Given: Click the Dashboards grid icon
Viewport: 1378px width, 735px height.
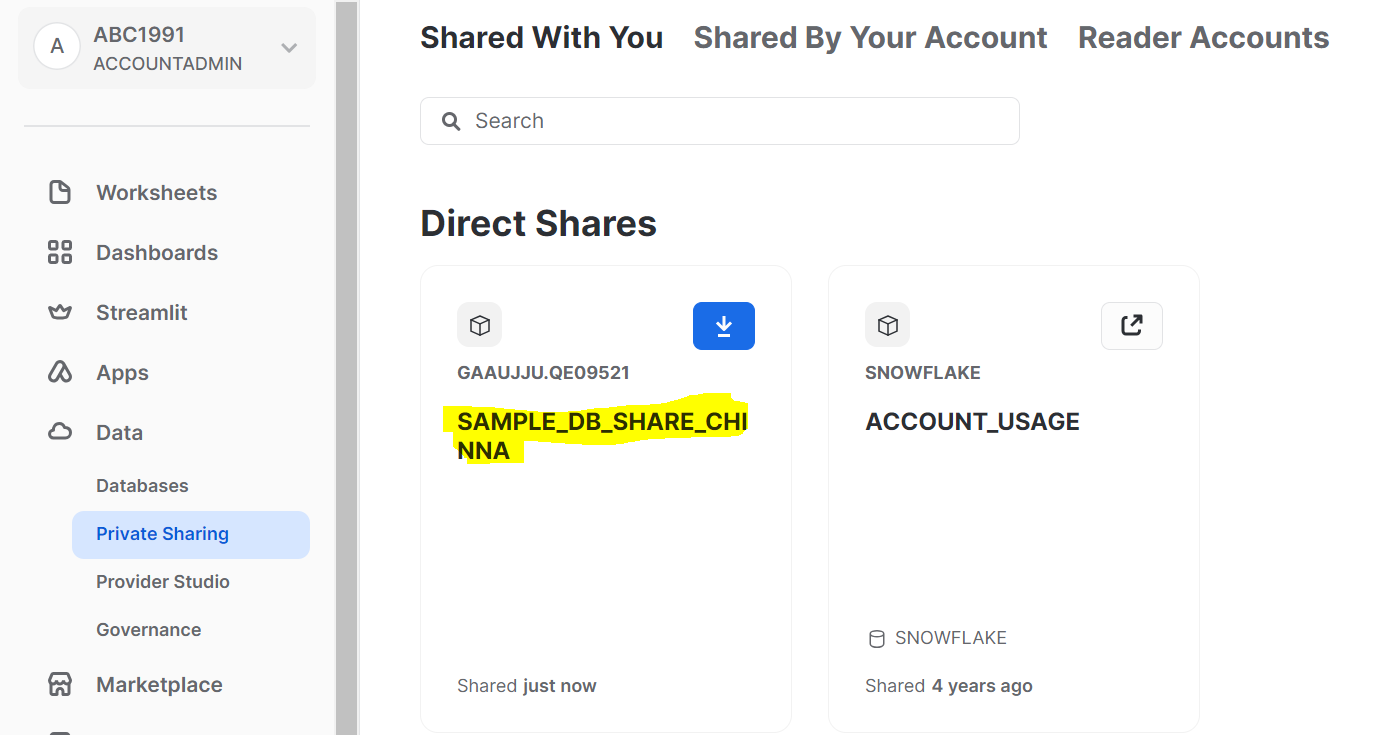Looking at the screenshot, I should pos(60,252).
